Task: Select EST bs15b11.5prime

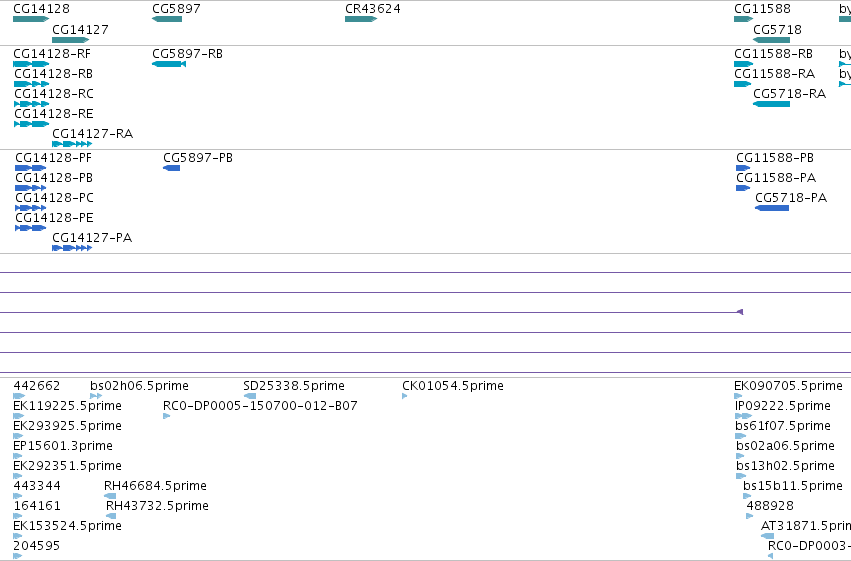Action: (x=747, y=496)
